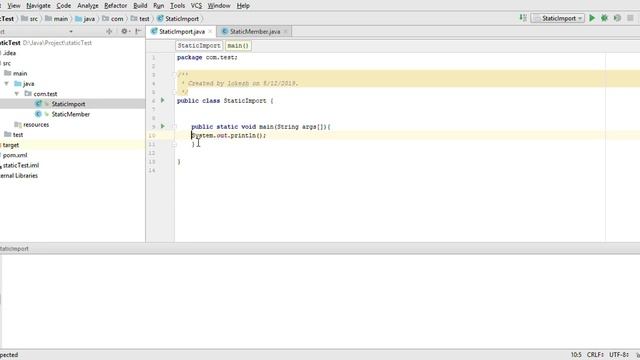The height and width of the screenshot is (360, 640).
Task: Select StaticImport class in project tree
Action: 68,104
